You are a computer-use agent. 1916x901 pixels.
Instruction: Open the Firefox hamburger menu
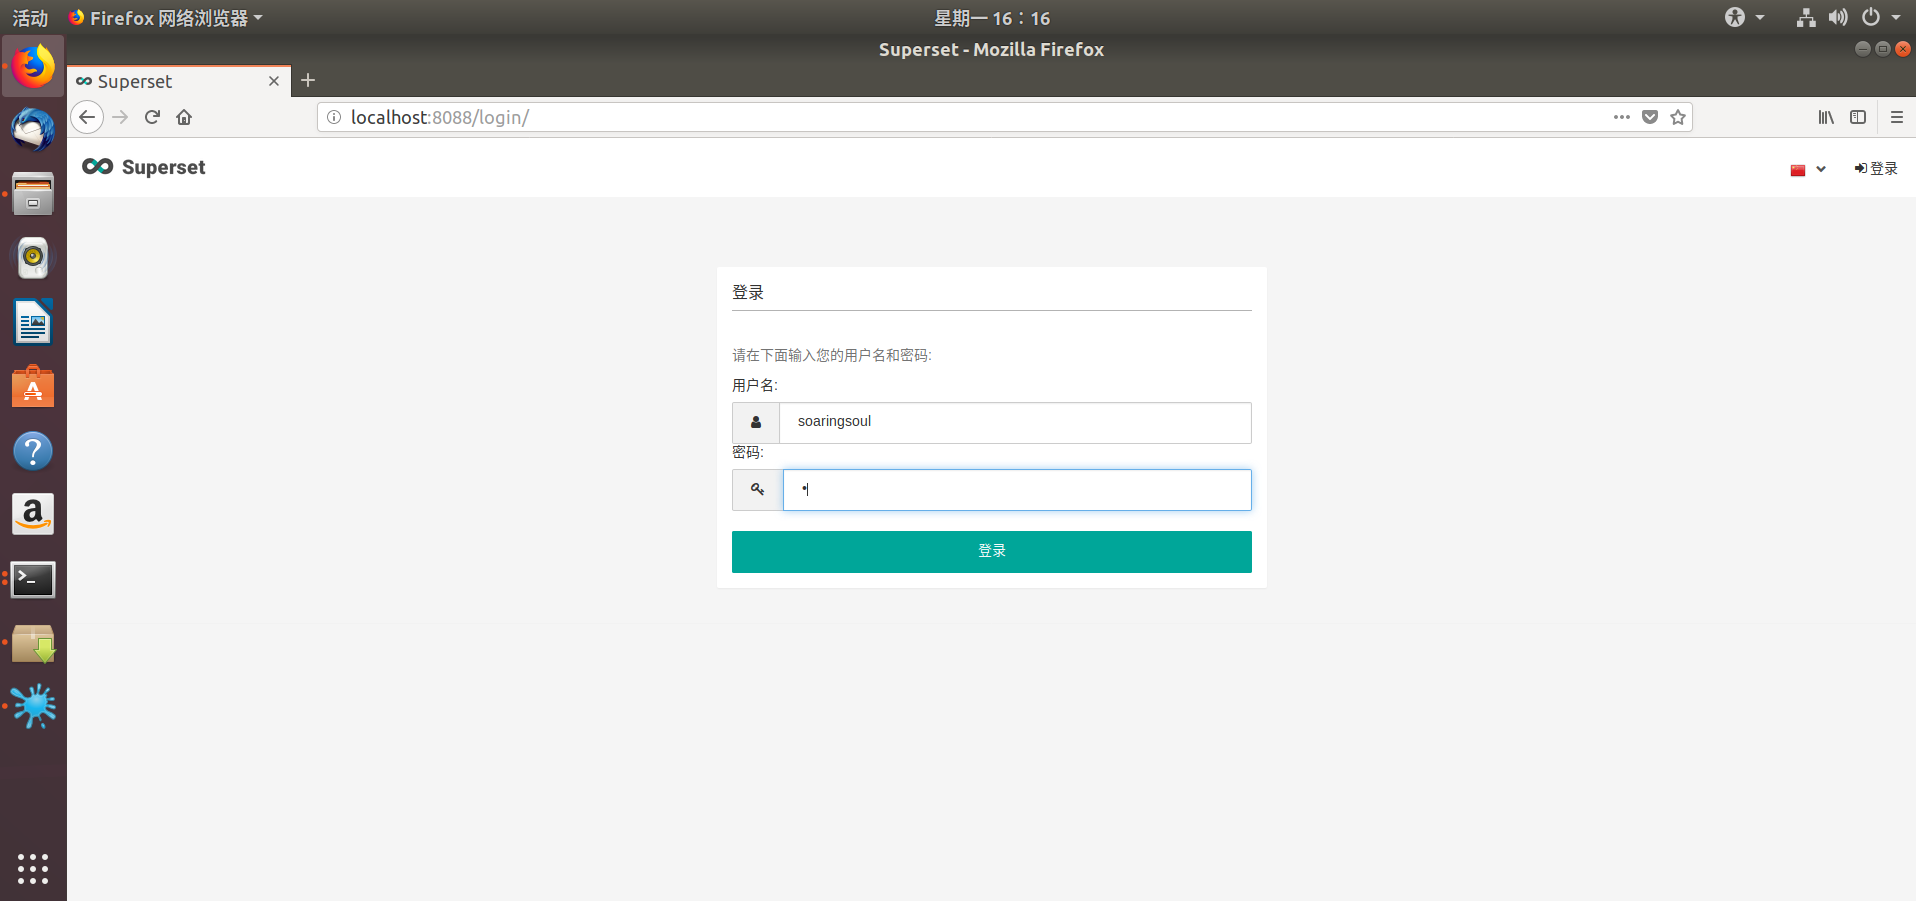pyautogui.click(x=1896, y=117)
